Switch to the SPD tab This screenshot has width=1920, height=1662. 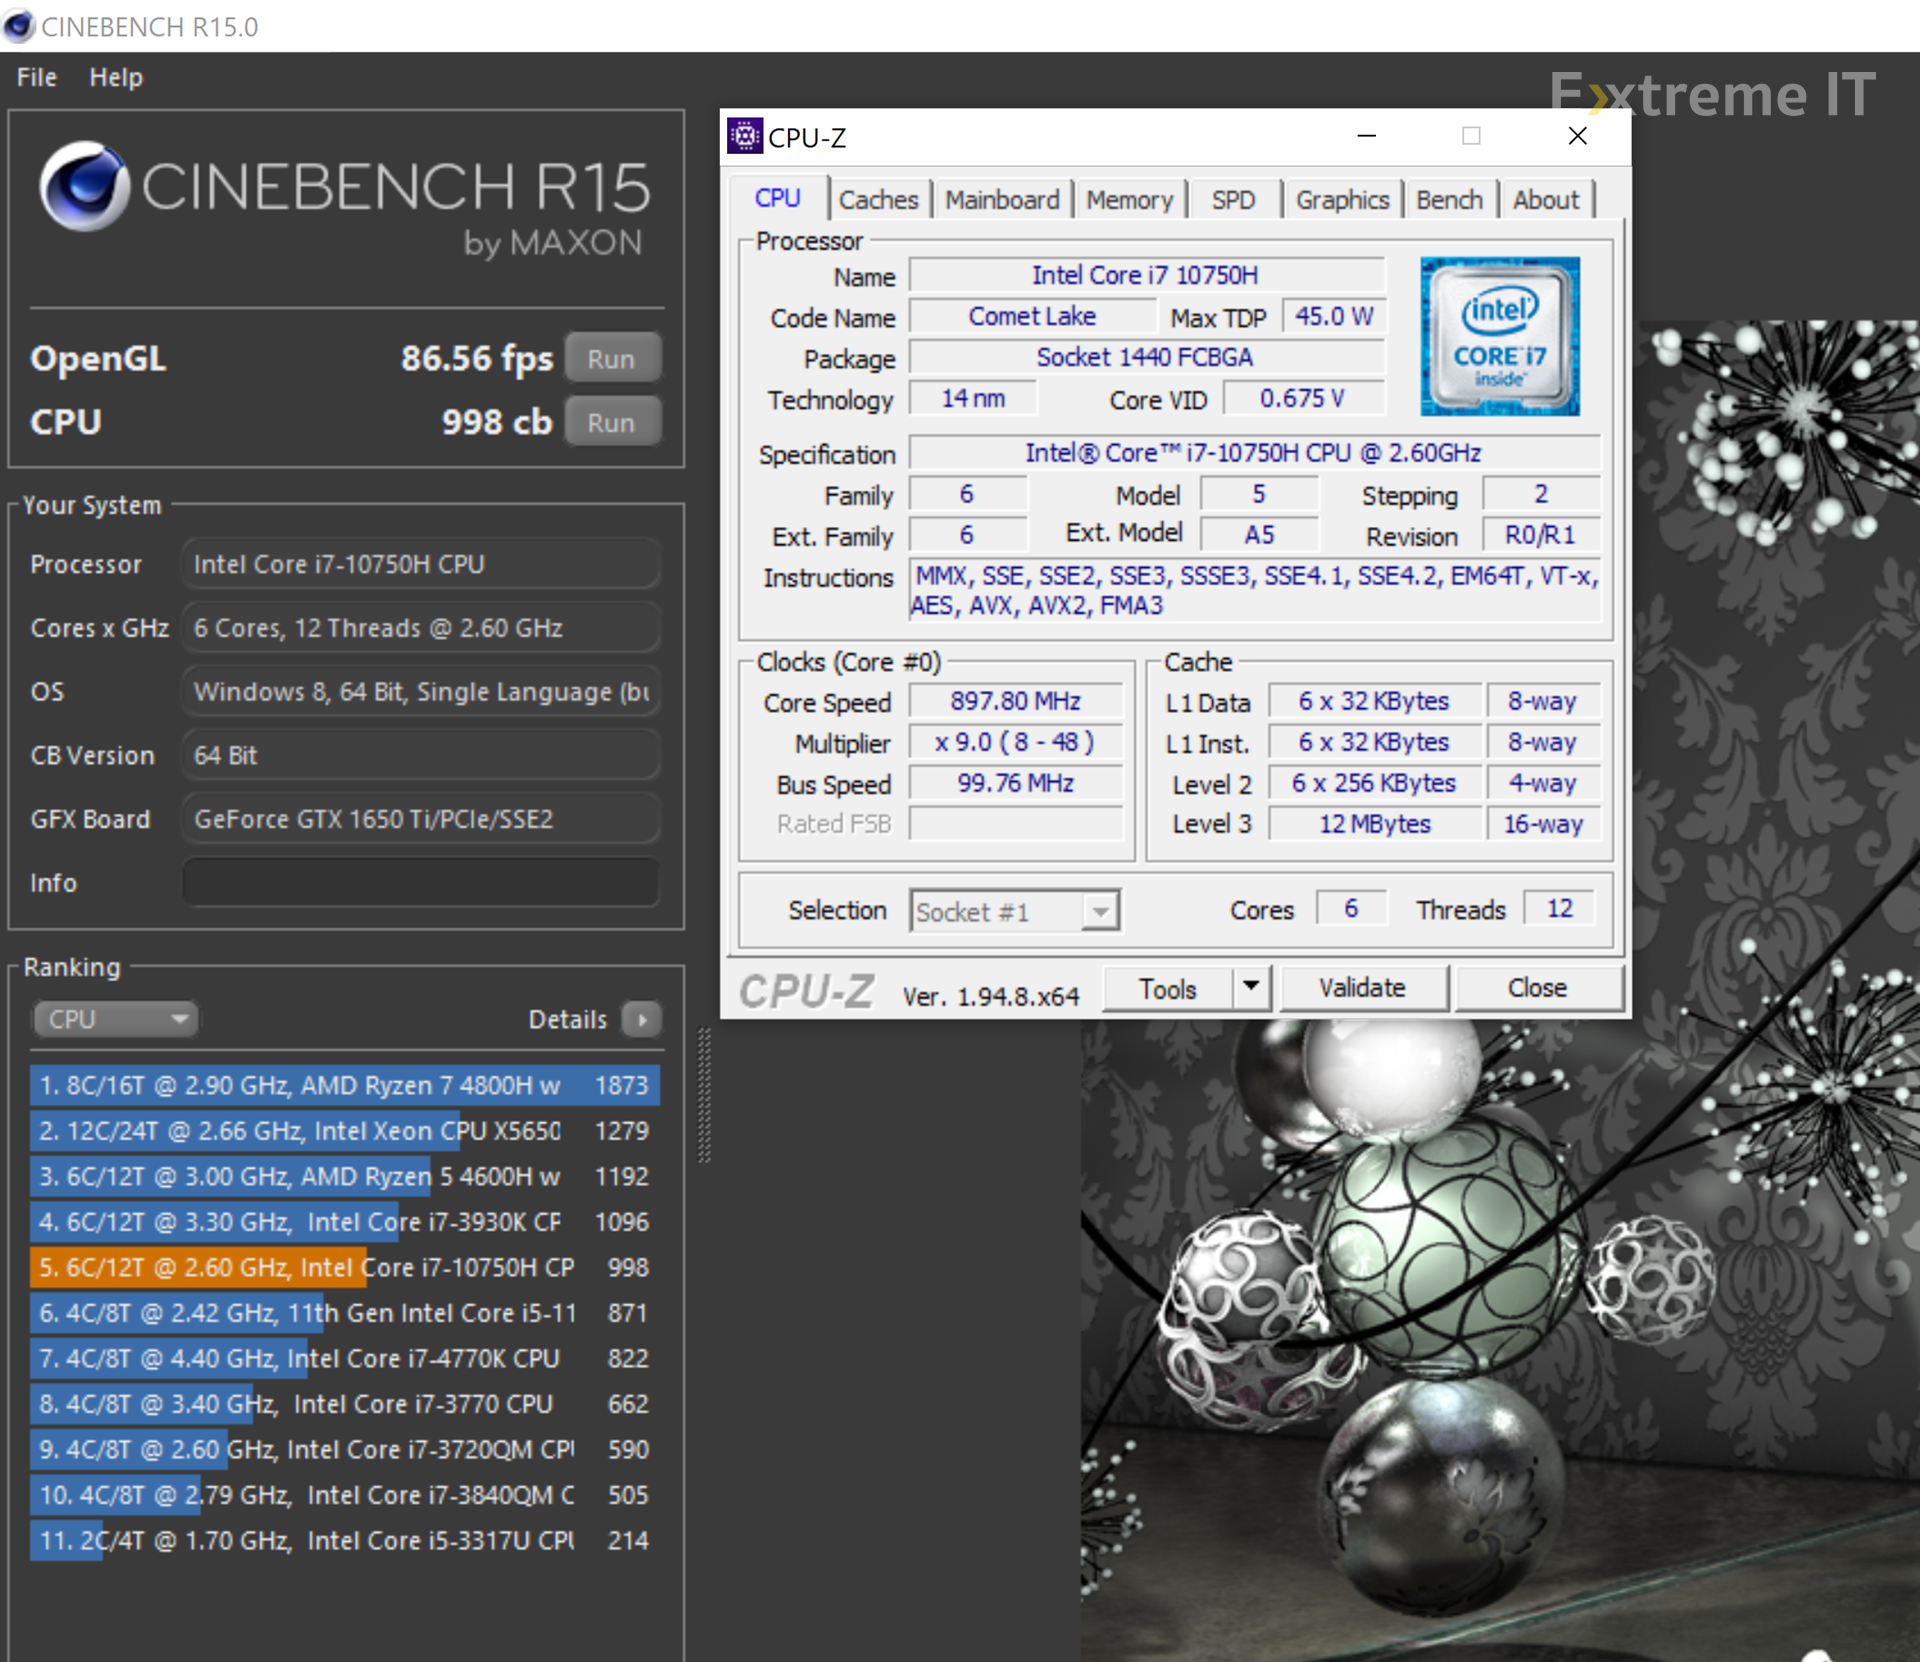click(1233, 200)
